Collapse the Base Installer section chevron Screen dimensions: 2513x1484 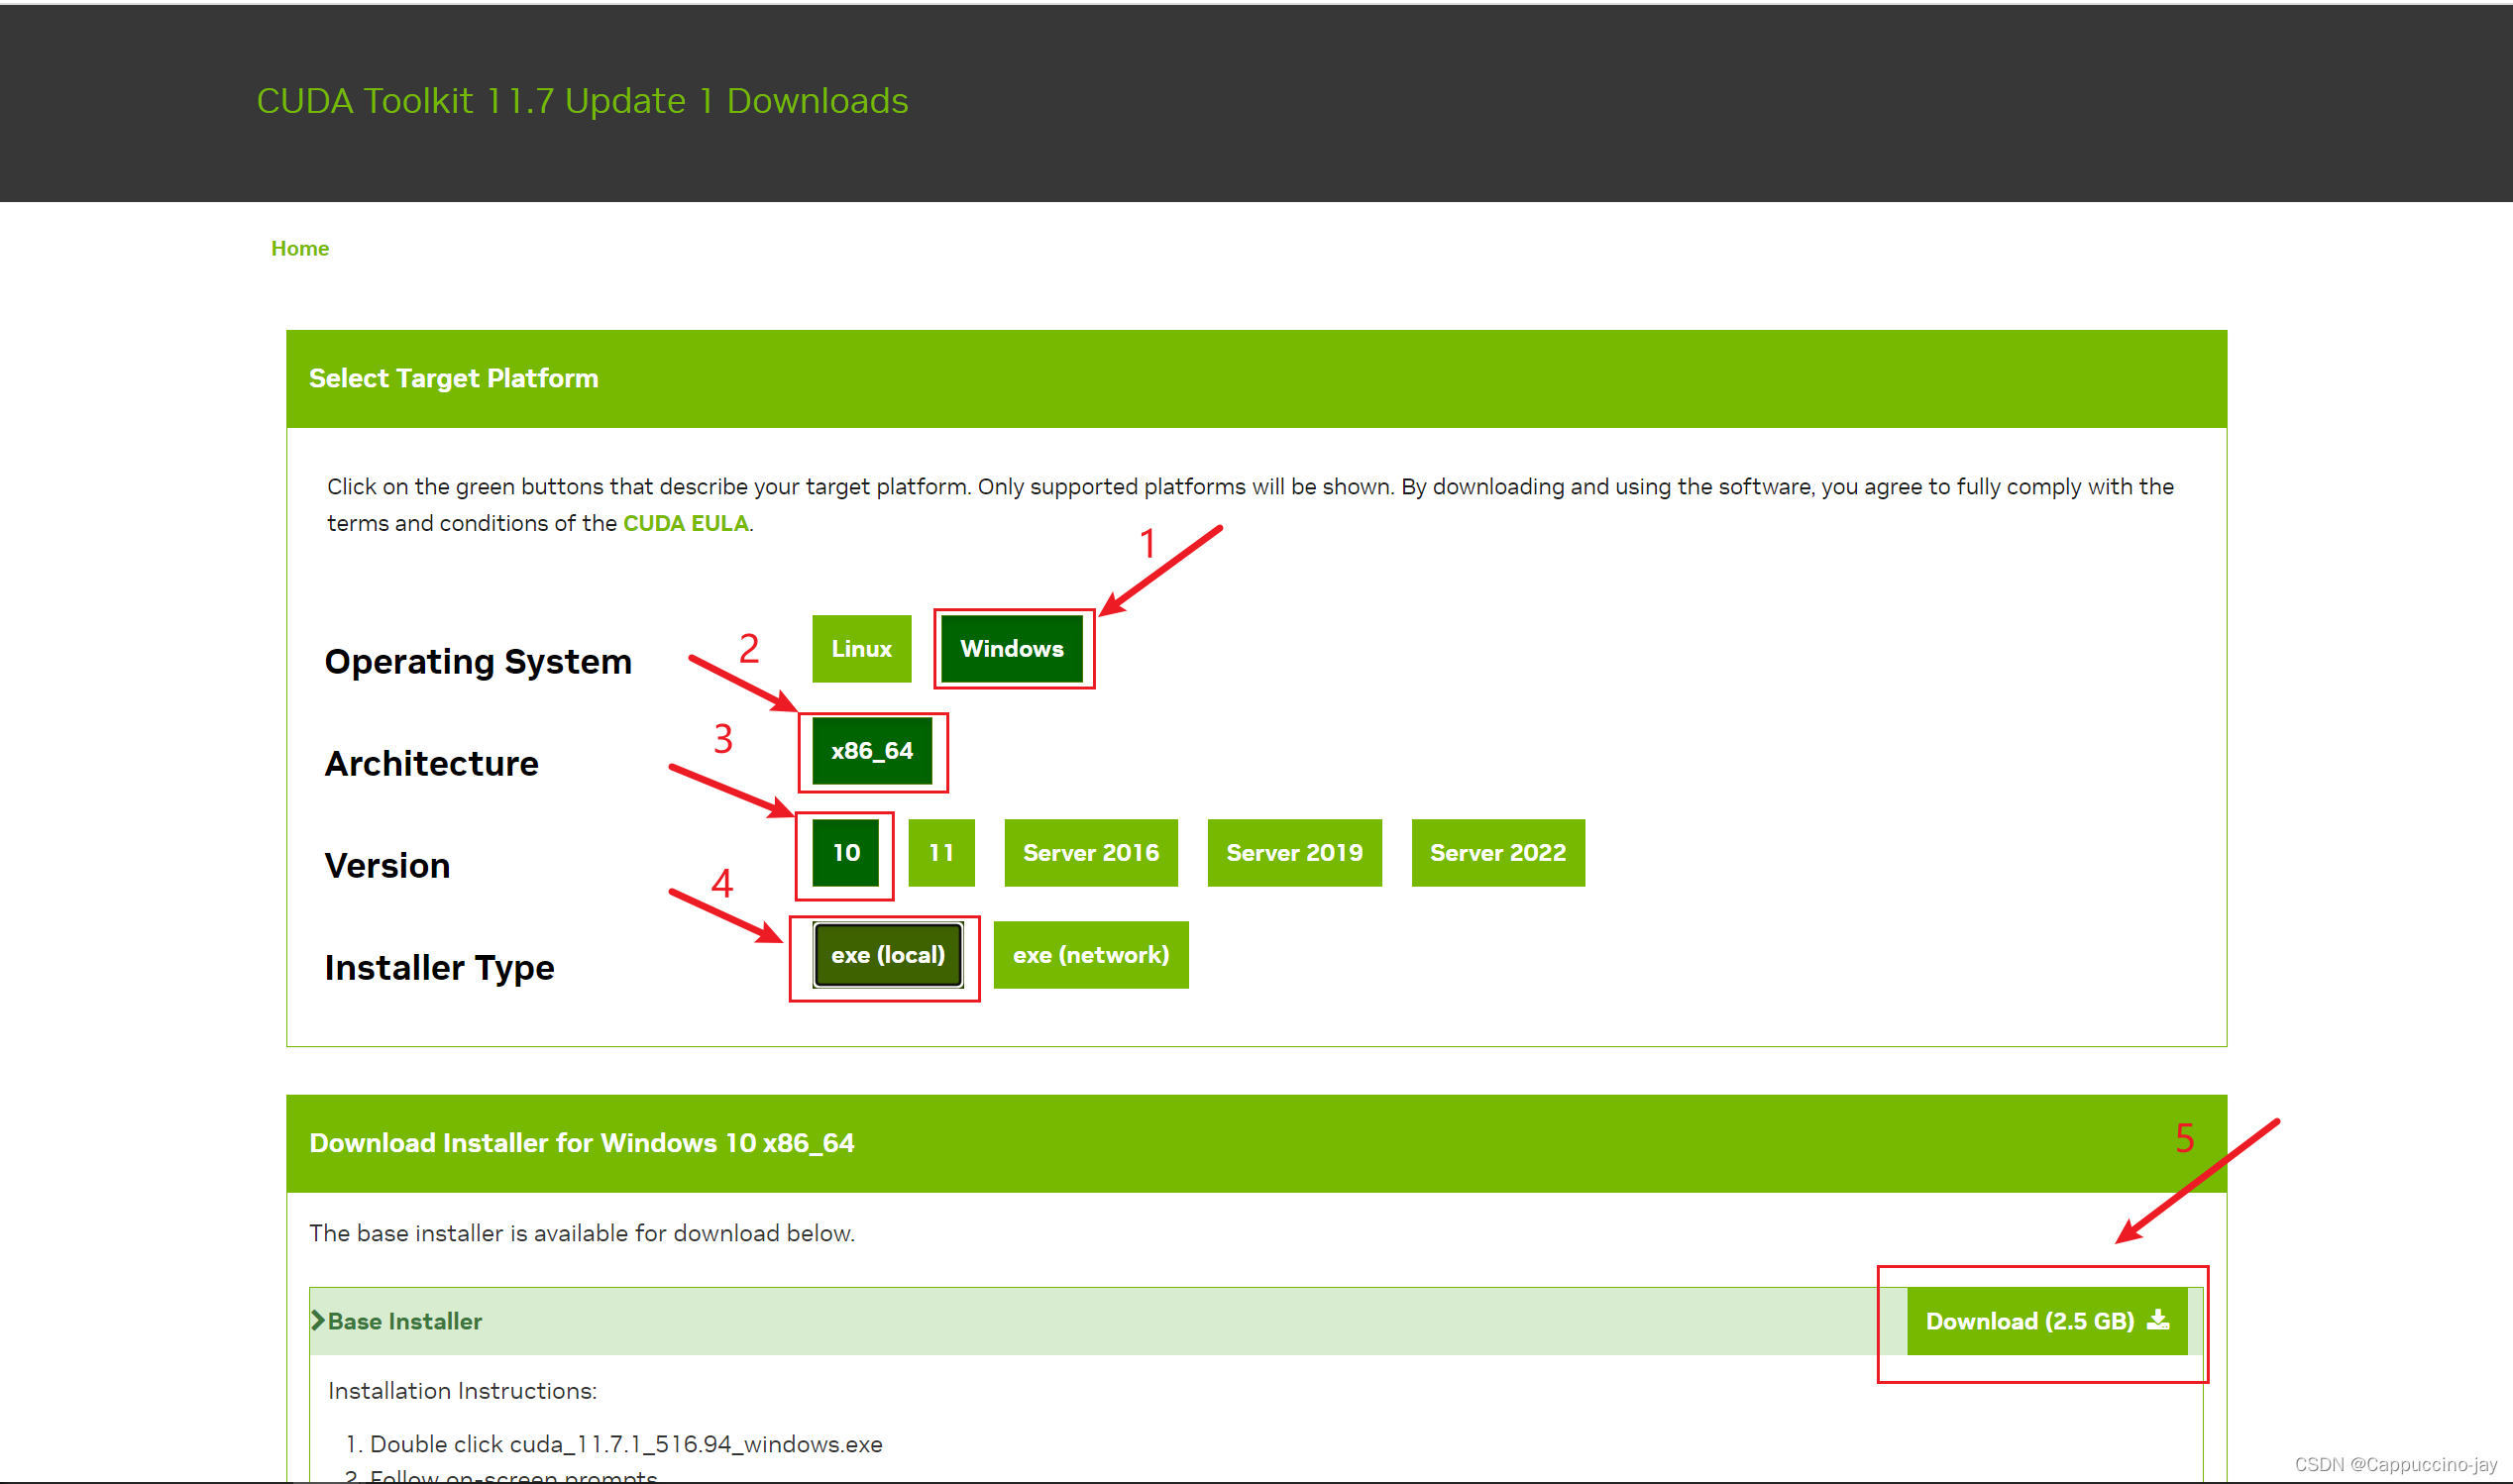coord(318,1320)
